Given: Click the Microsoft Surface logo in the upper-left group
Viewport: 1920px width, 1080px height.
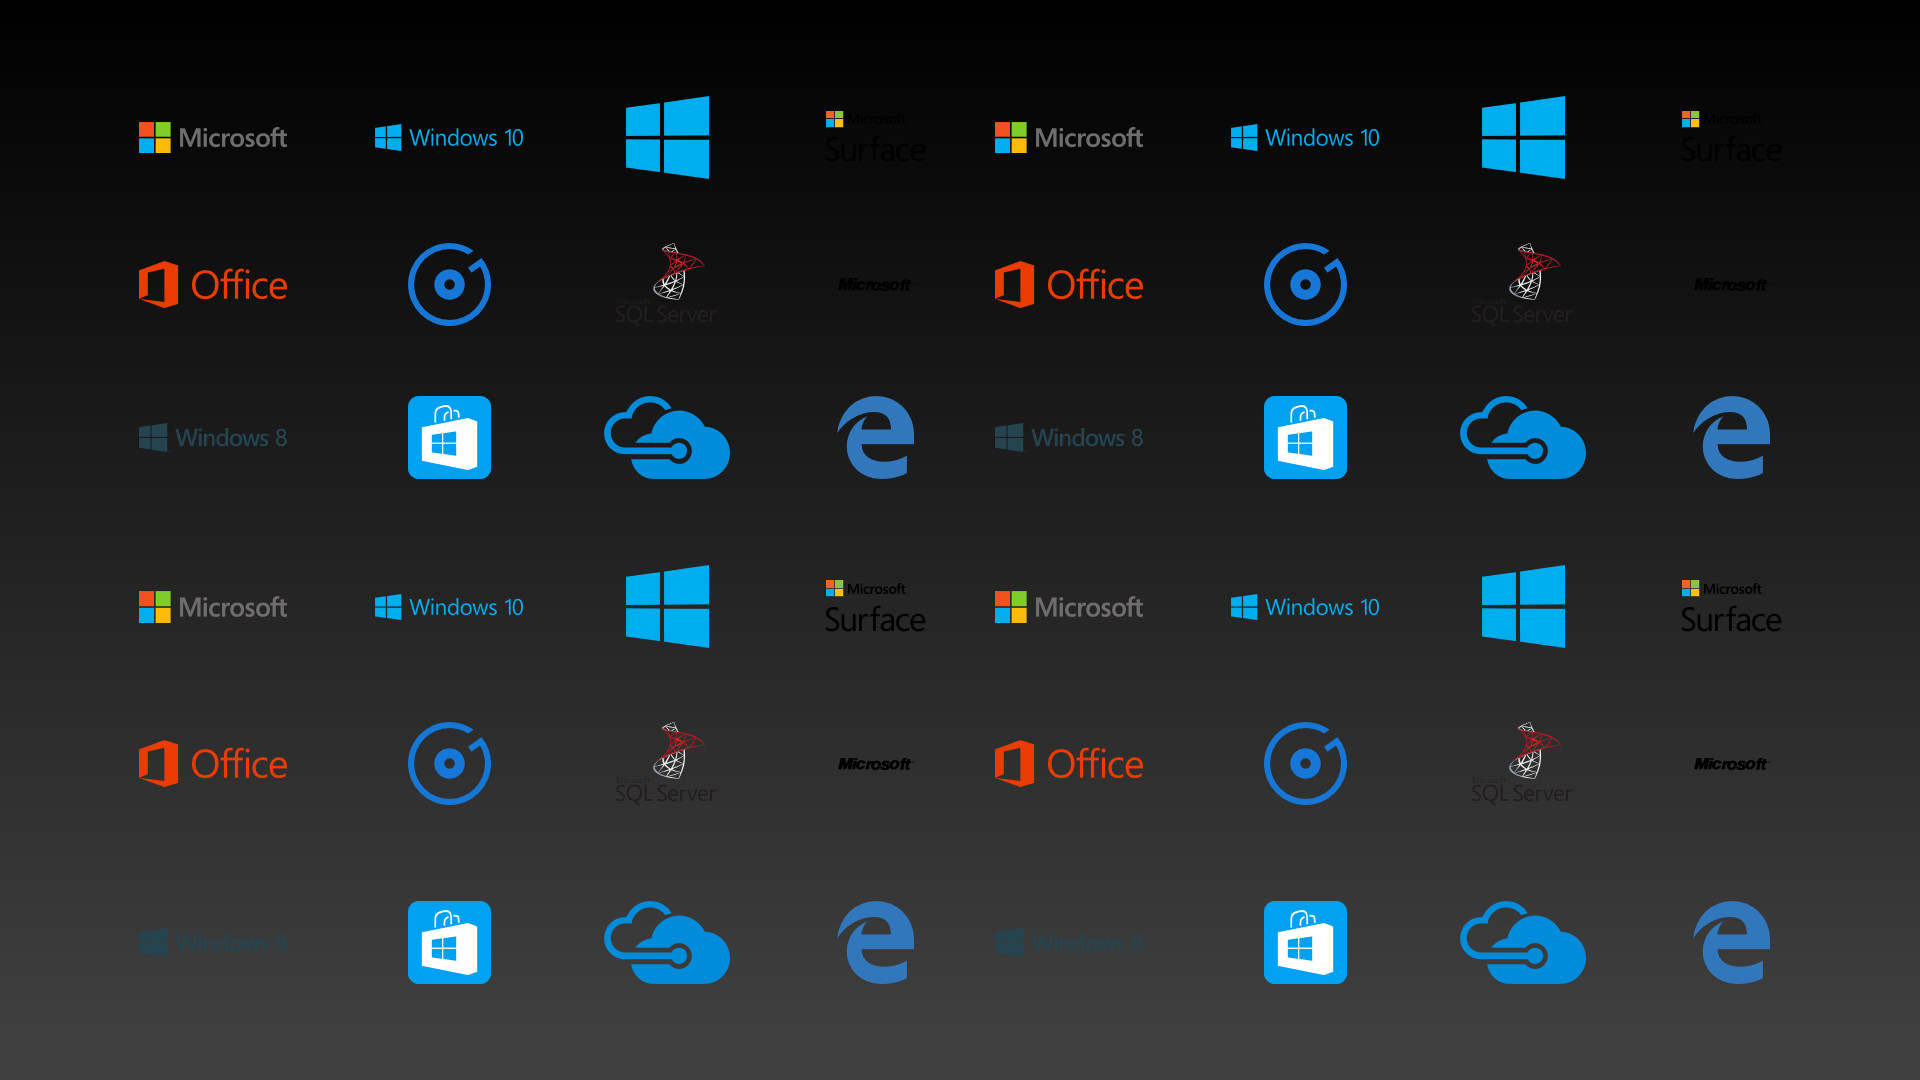Looking at the screenshot, I should pos(875,138).
